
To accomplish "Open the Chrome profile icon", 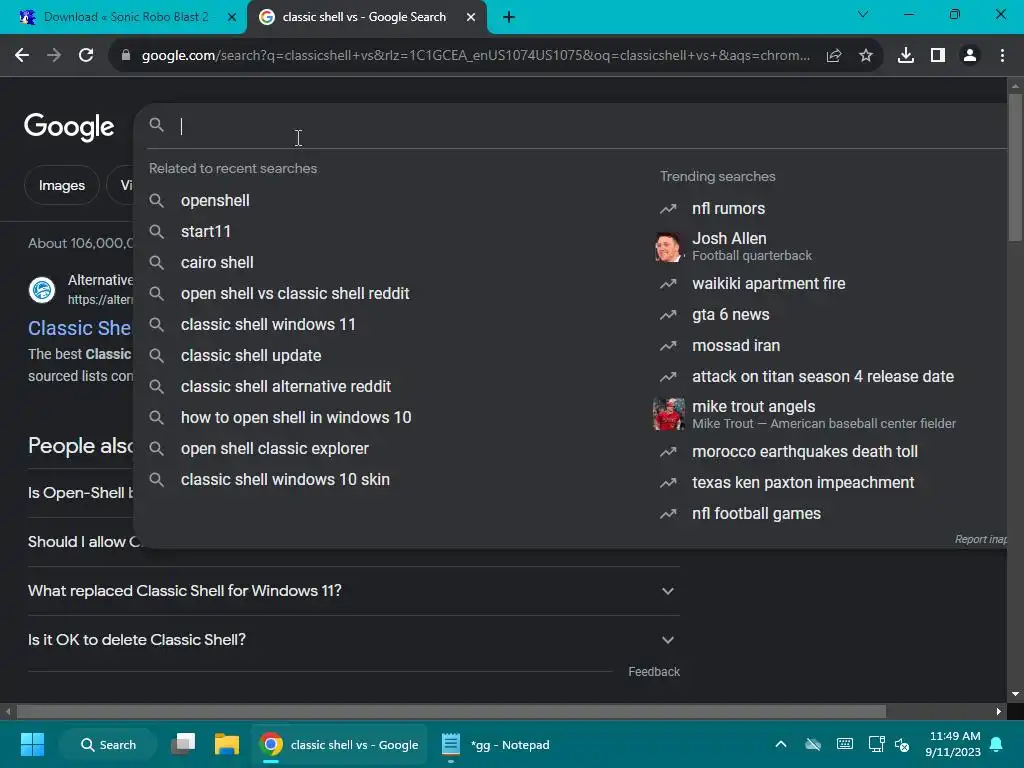I will tap(970, 56).
